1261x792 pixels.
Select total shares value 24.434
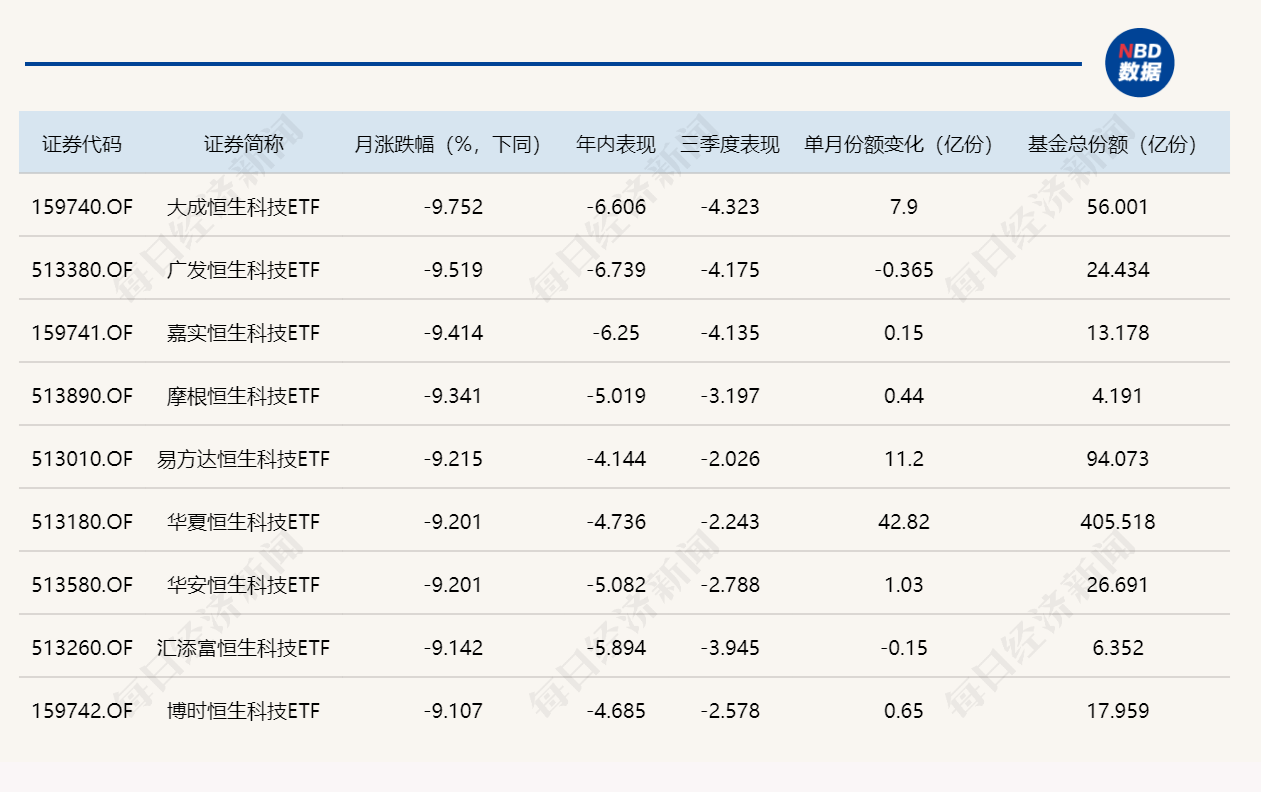pyautogui.click(x=1118, y=270)
